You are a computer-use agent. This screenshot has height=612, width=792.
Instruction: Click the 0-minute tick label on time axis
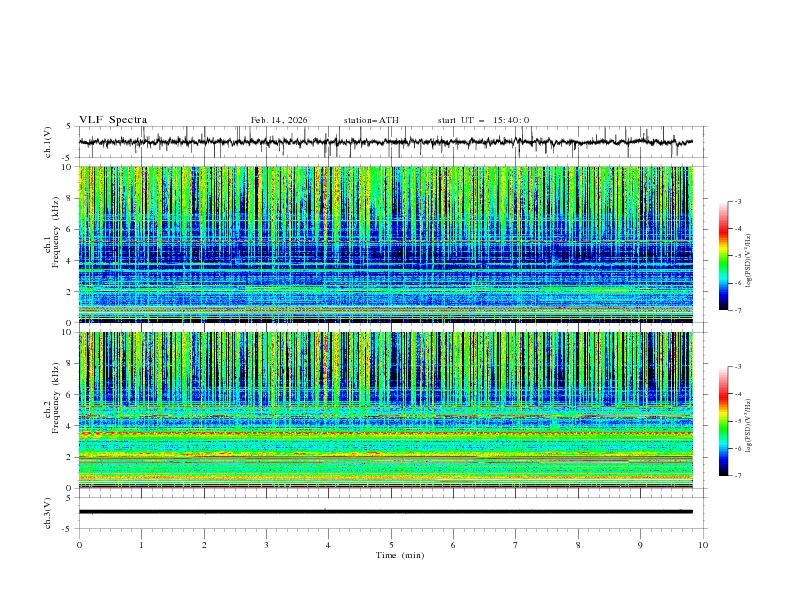pos(79,545)
